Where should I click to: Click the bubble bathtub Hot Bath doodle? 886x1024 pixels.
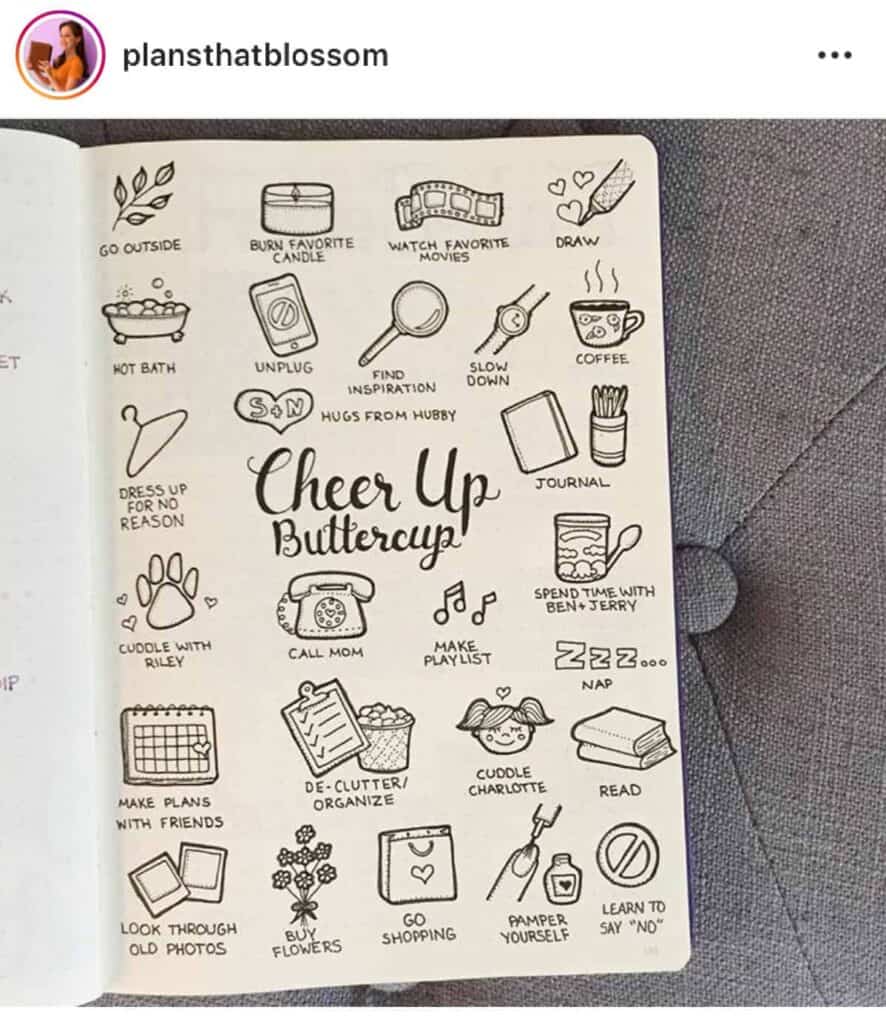pos(145,311)
